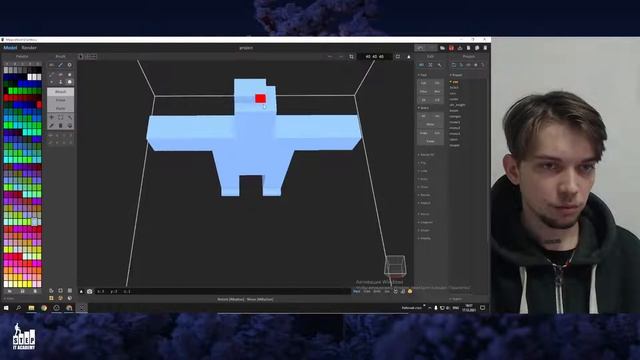Choose the blue-highlighted line brush icon

(60, 65)
